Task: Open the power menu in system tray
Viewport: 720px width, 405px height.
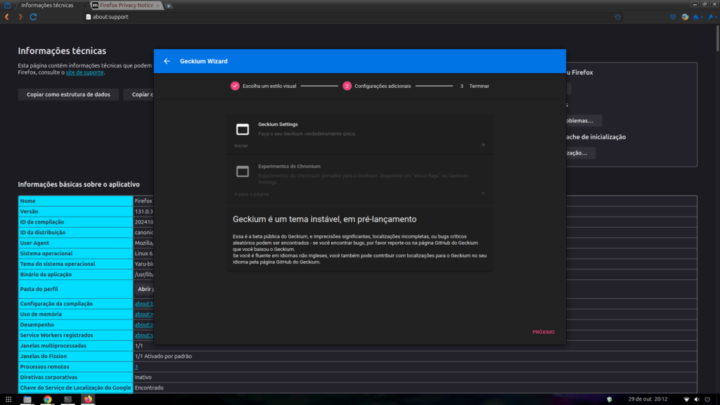Action: 708,399
